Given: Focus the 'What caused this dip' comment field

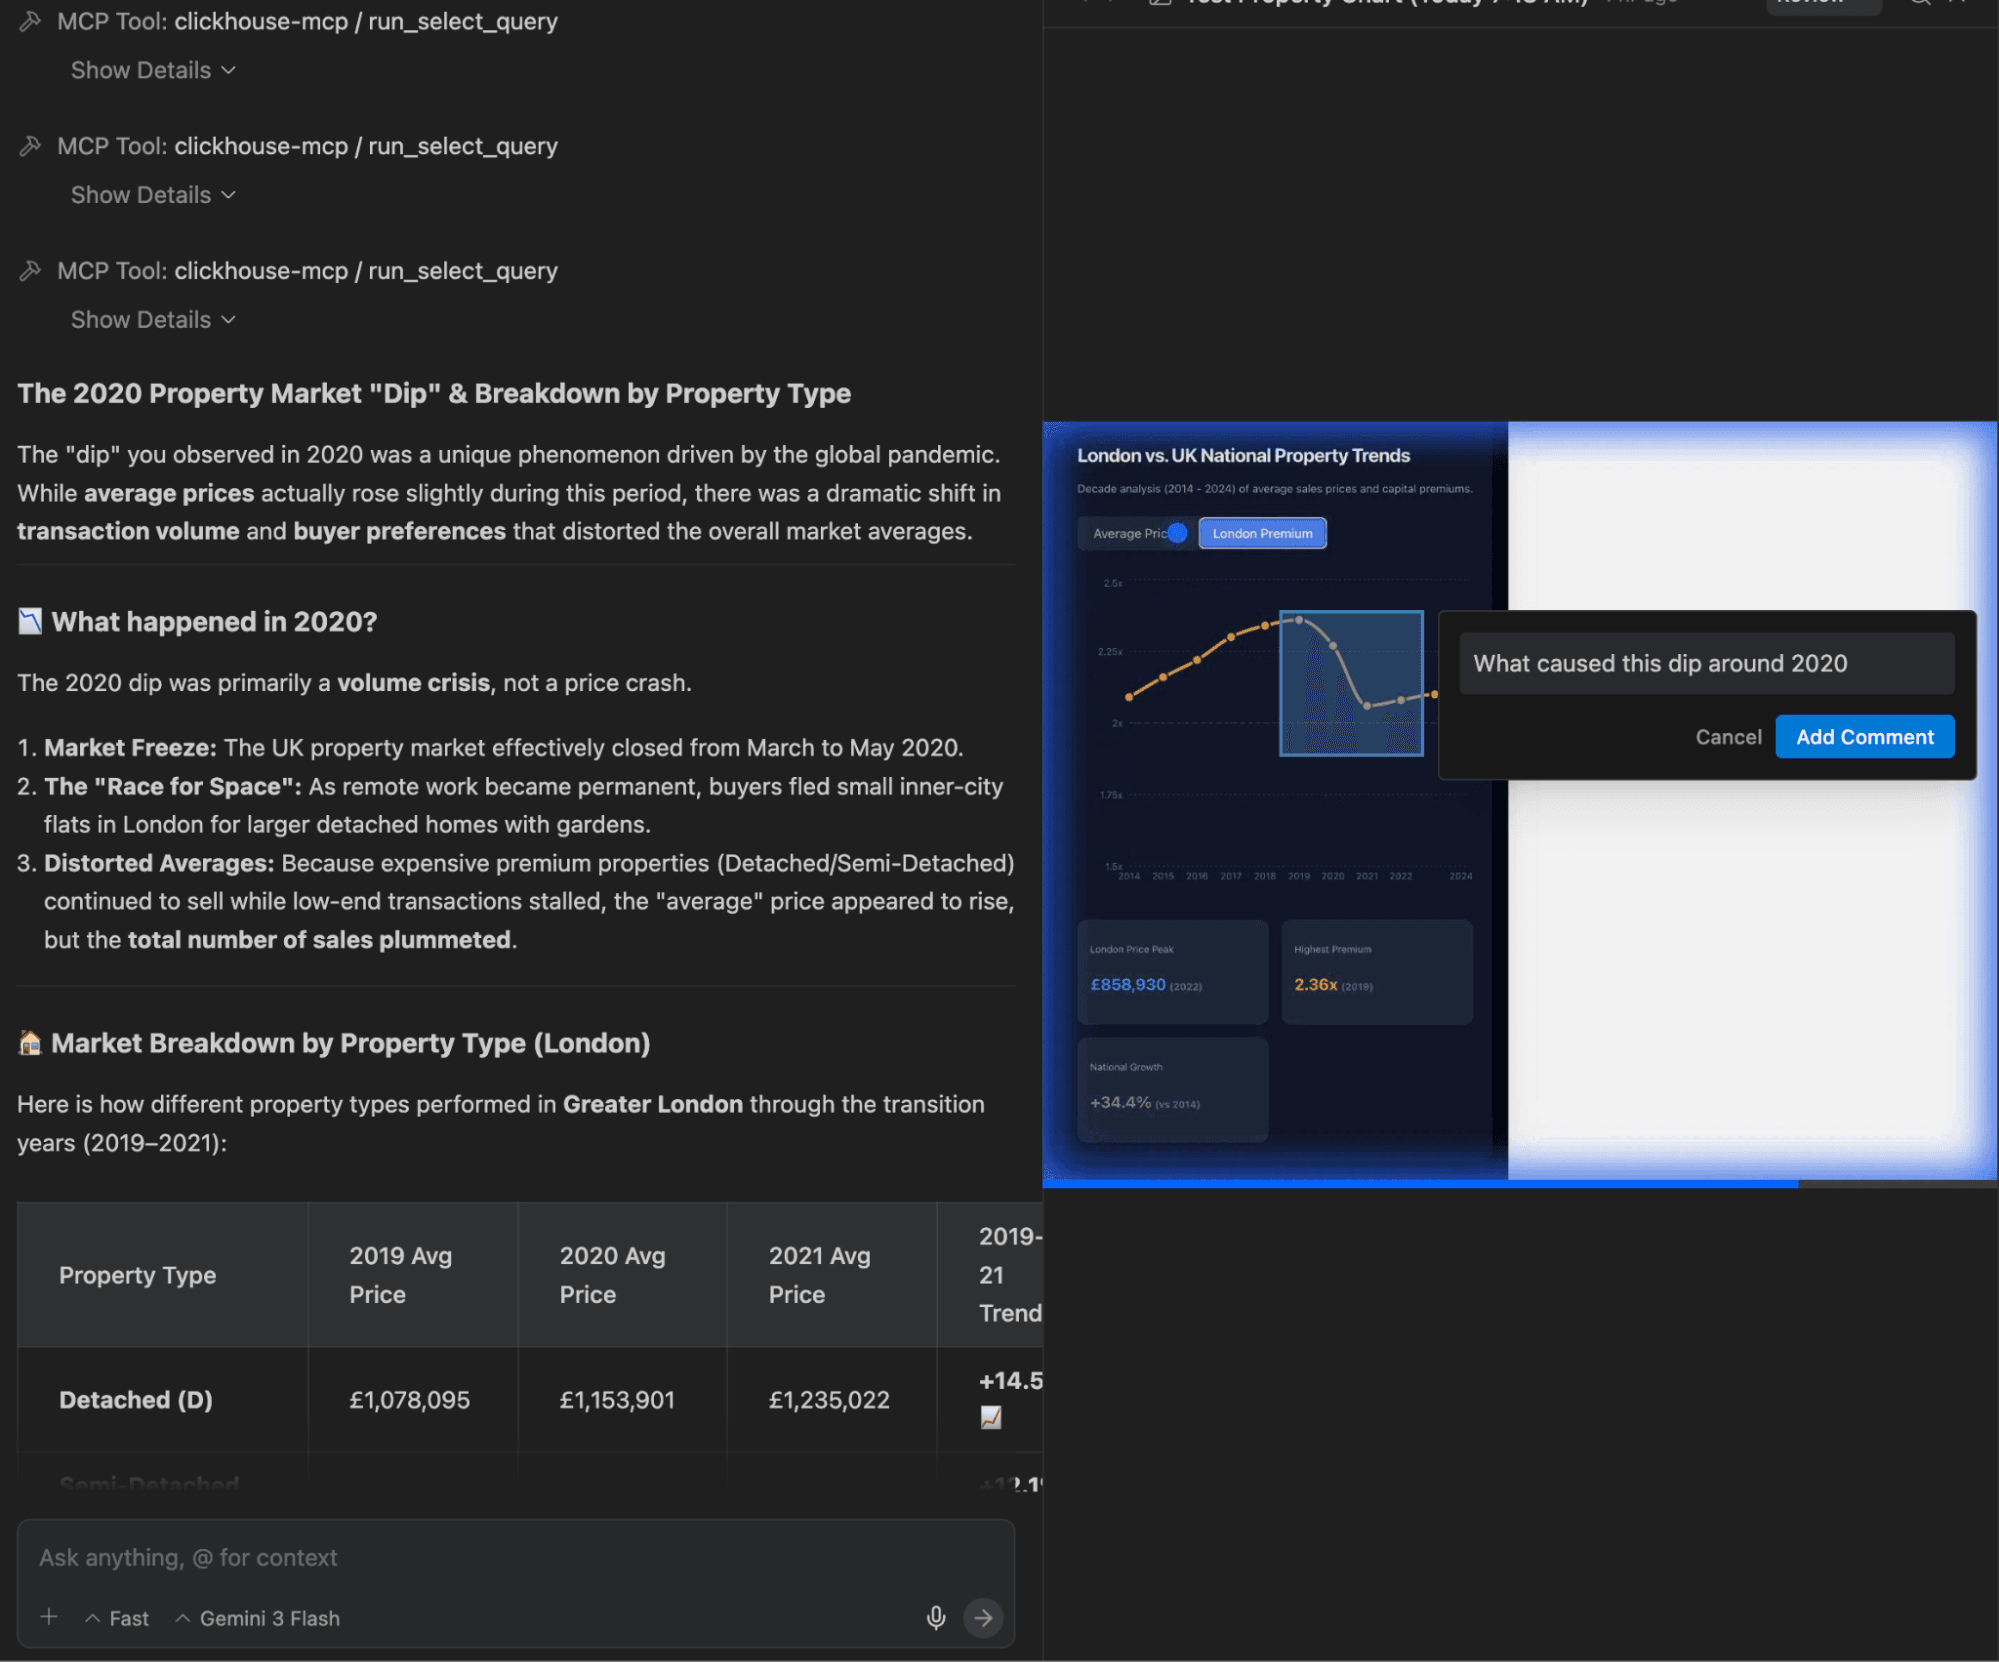Looking at the screenshot, I should [1705, 663].
